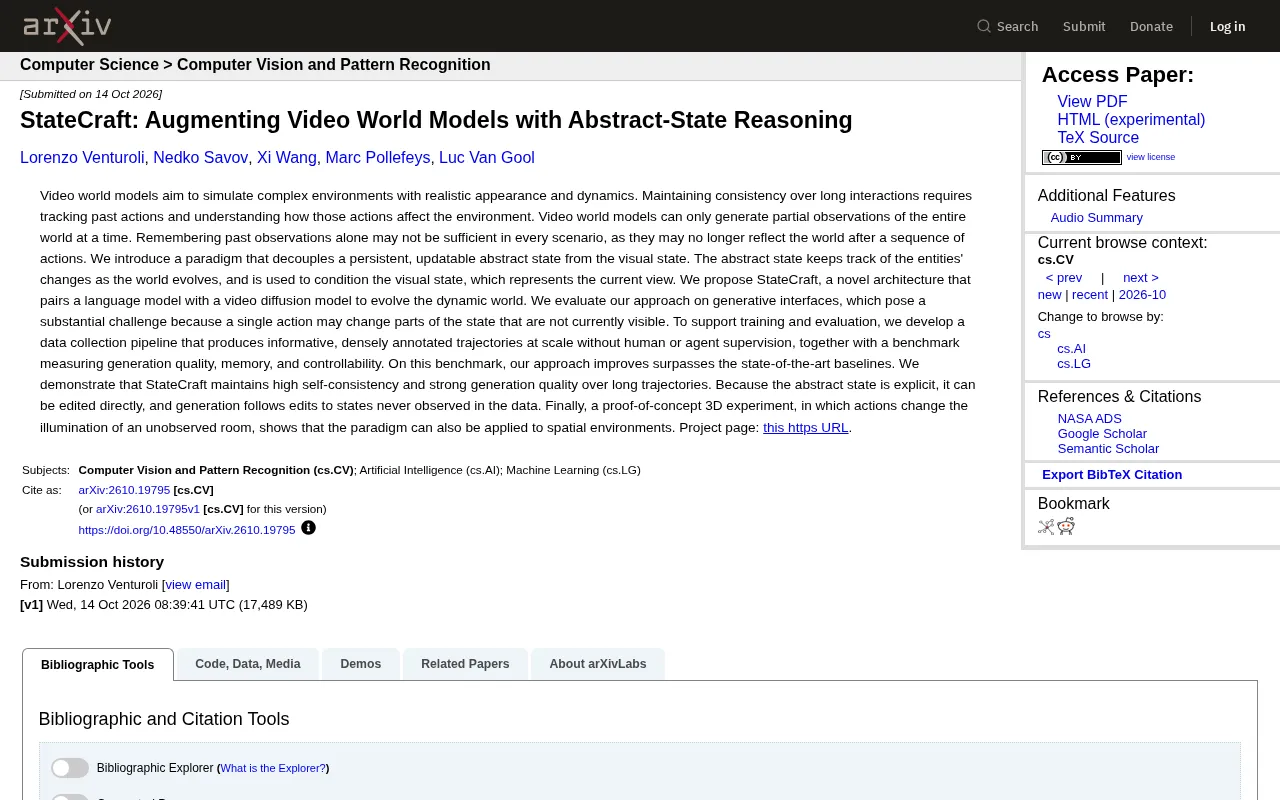Bookmark on BibSonomy icon
Screen dimensions: 1280x800
[x=1046, y=527]
